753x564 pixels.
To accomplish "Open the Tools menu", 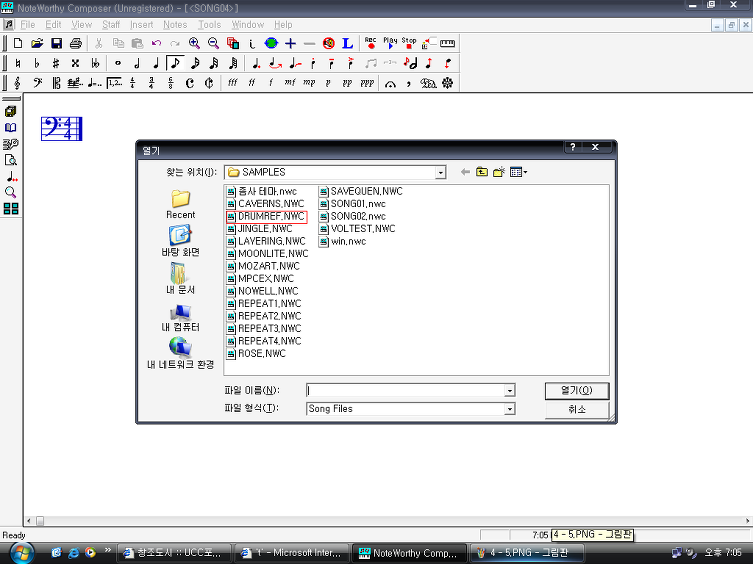I will [209, 25].
